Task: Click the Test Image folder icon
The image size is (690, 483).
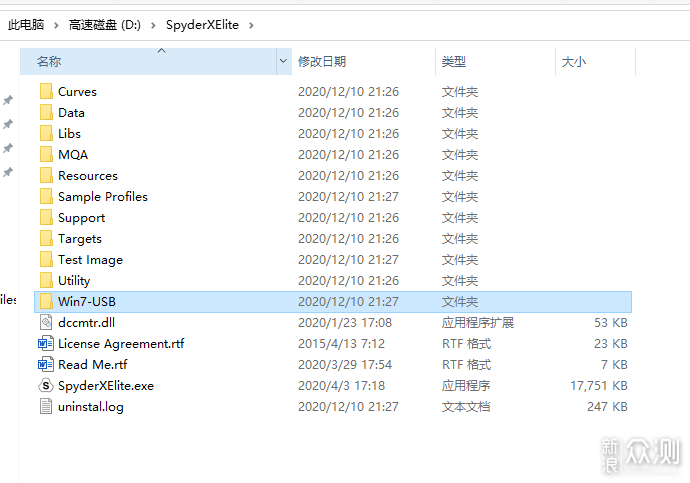Action: coord(46,260)
